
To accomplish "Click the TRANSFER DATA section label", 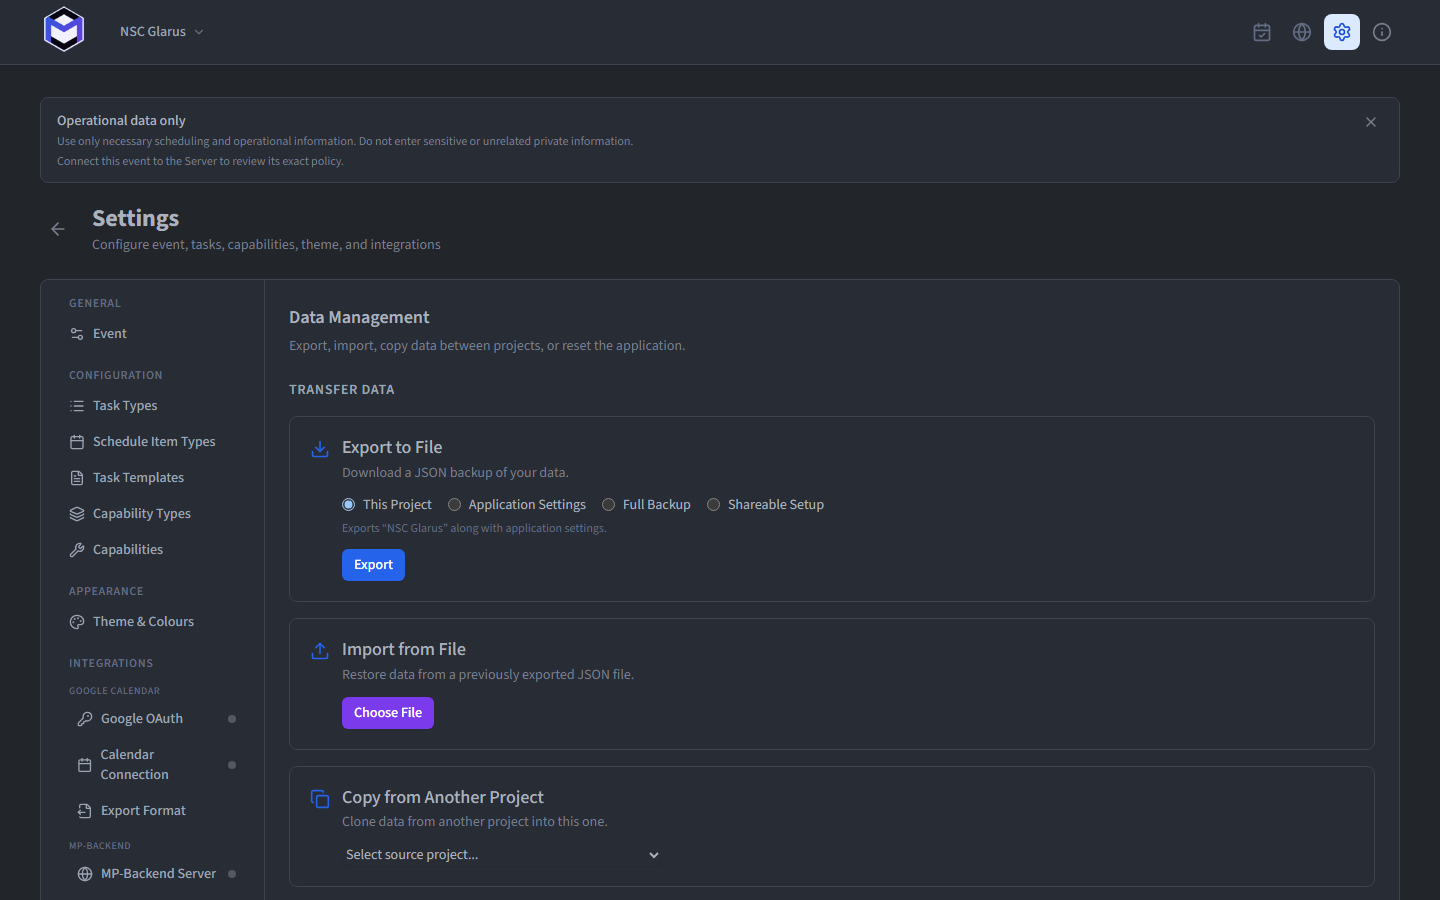I will pos(342,390).
